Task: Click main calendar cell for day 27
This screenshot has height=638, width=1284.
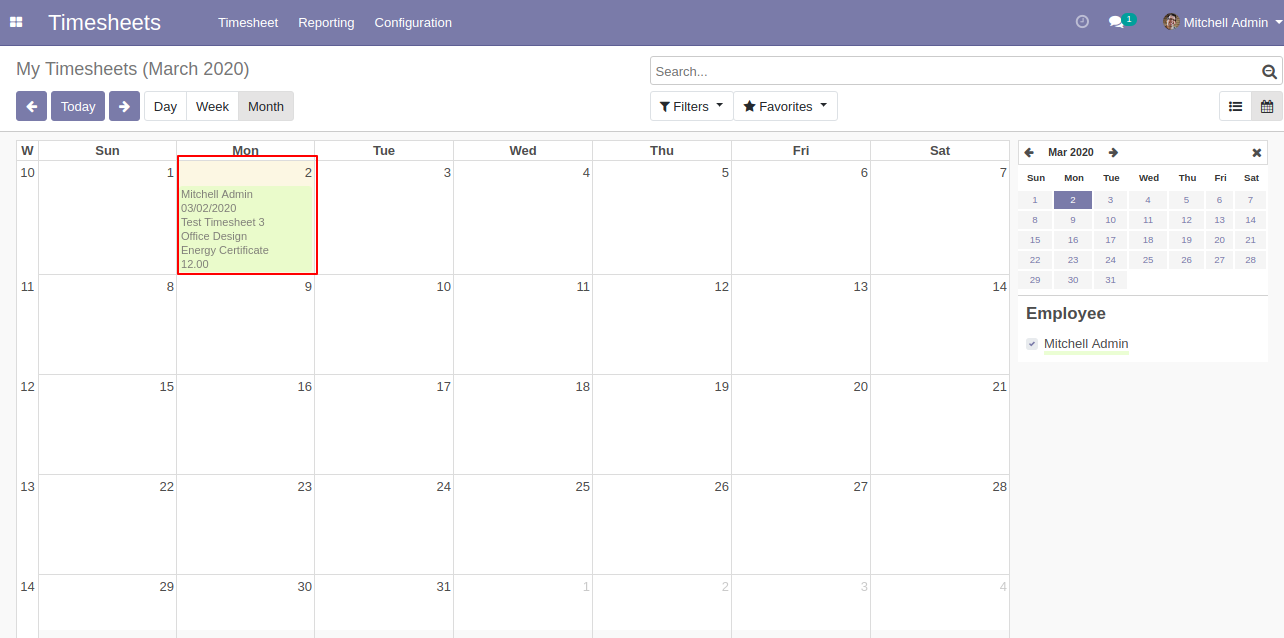Action: pyautogui.click(x=801, y=524)
